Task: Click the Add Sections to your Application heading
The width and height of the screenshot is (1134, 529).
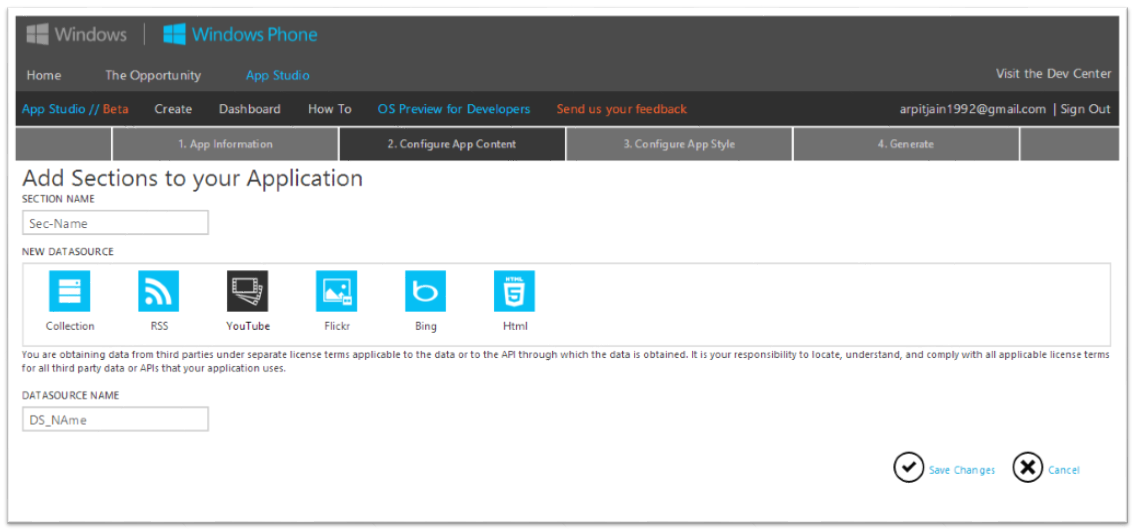Action: pyautogui.click(x=192, y=179)
